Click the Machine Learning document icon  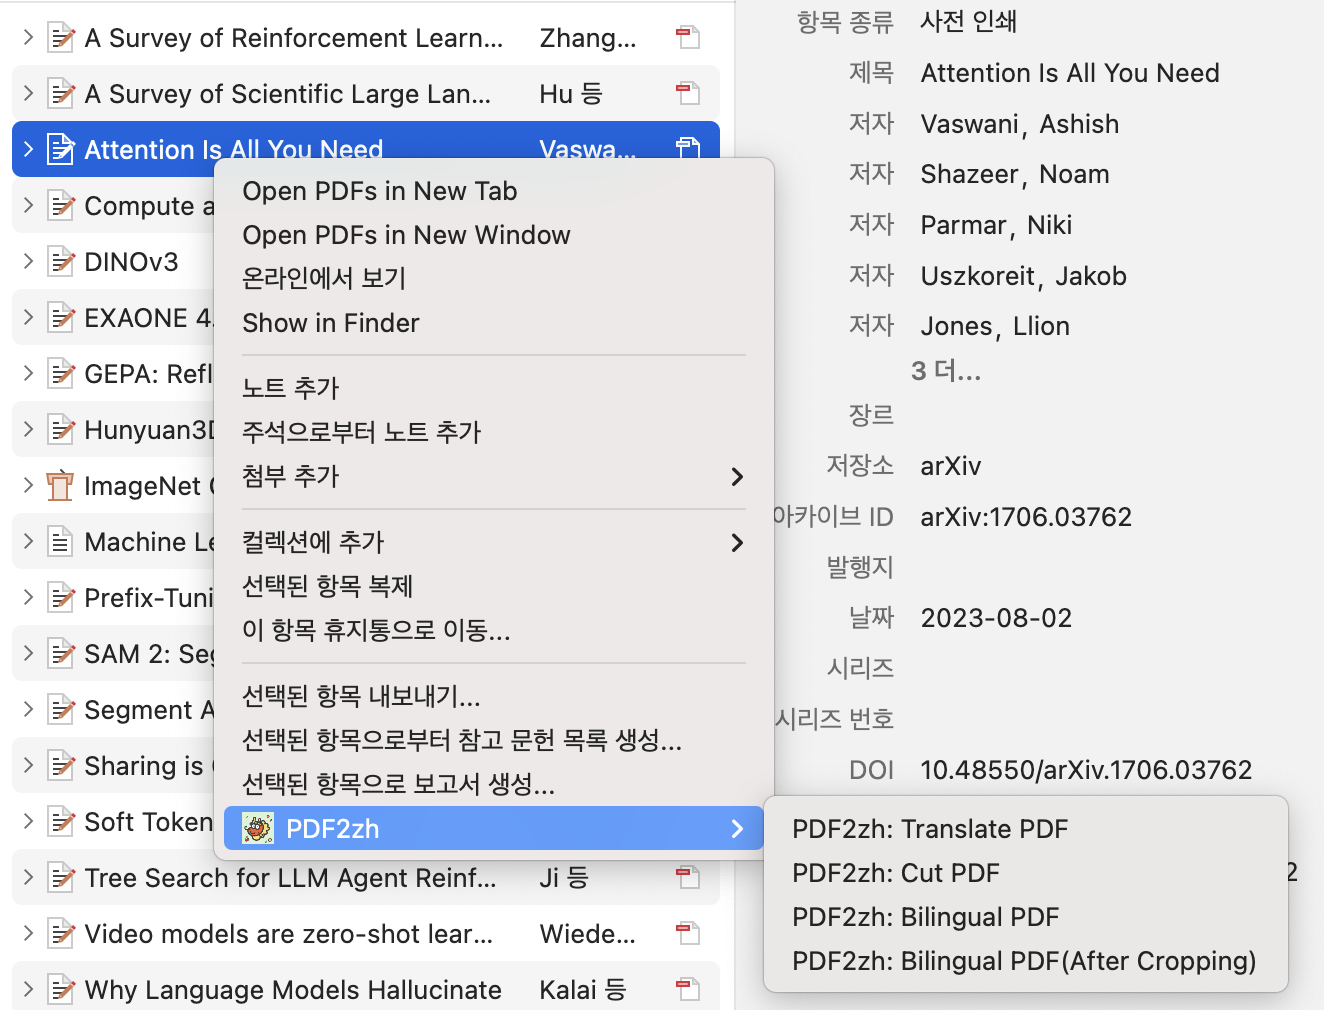coord(60,542)
